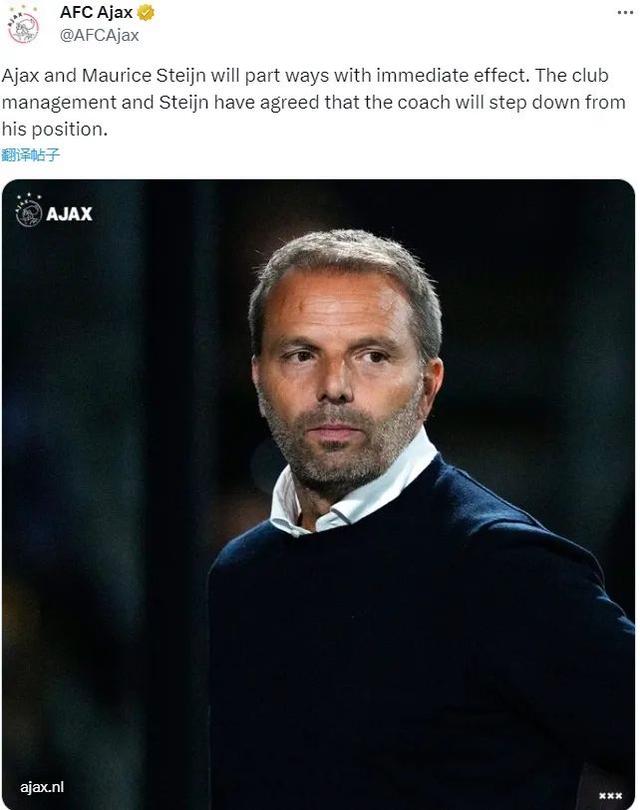Click the three-cross mark in photo corner
640x810 pixels.
[x=611, y=795]
